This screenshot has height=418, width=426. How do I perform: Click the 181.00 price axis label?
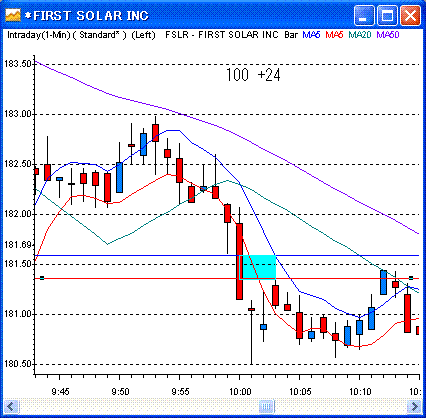click(17, 314)
